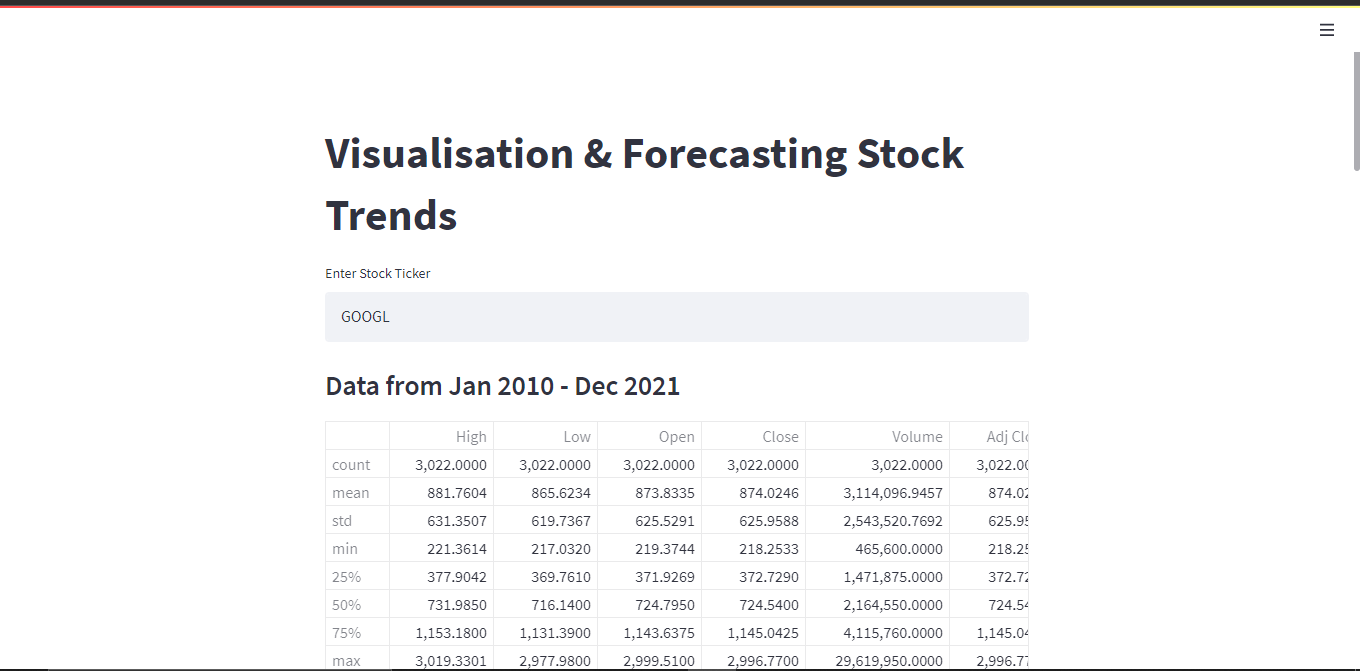The width and height of the screenshot is (1360, 671).
Task: Click the empty top-left corner cell of the table
Action: [x=357, y=436]
